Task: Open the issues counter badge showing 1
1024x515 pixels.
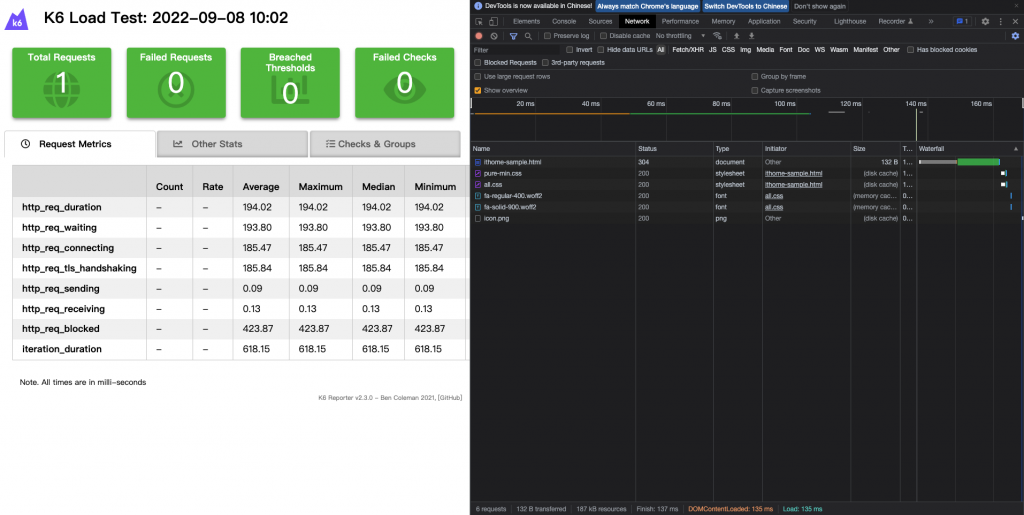Action: 963,22
